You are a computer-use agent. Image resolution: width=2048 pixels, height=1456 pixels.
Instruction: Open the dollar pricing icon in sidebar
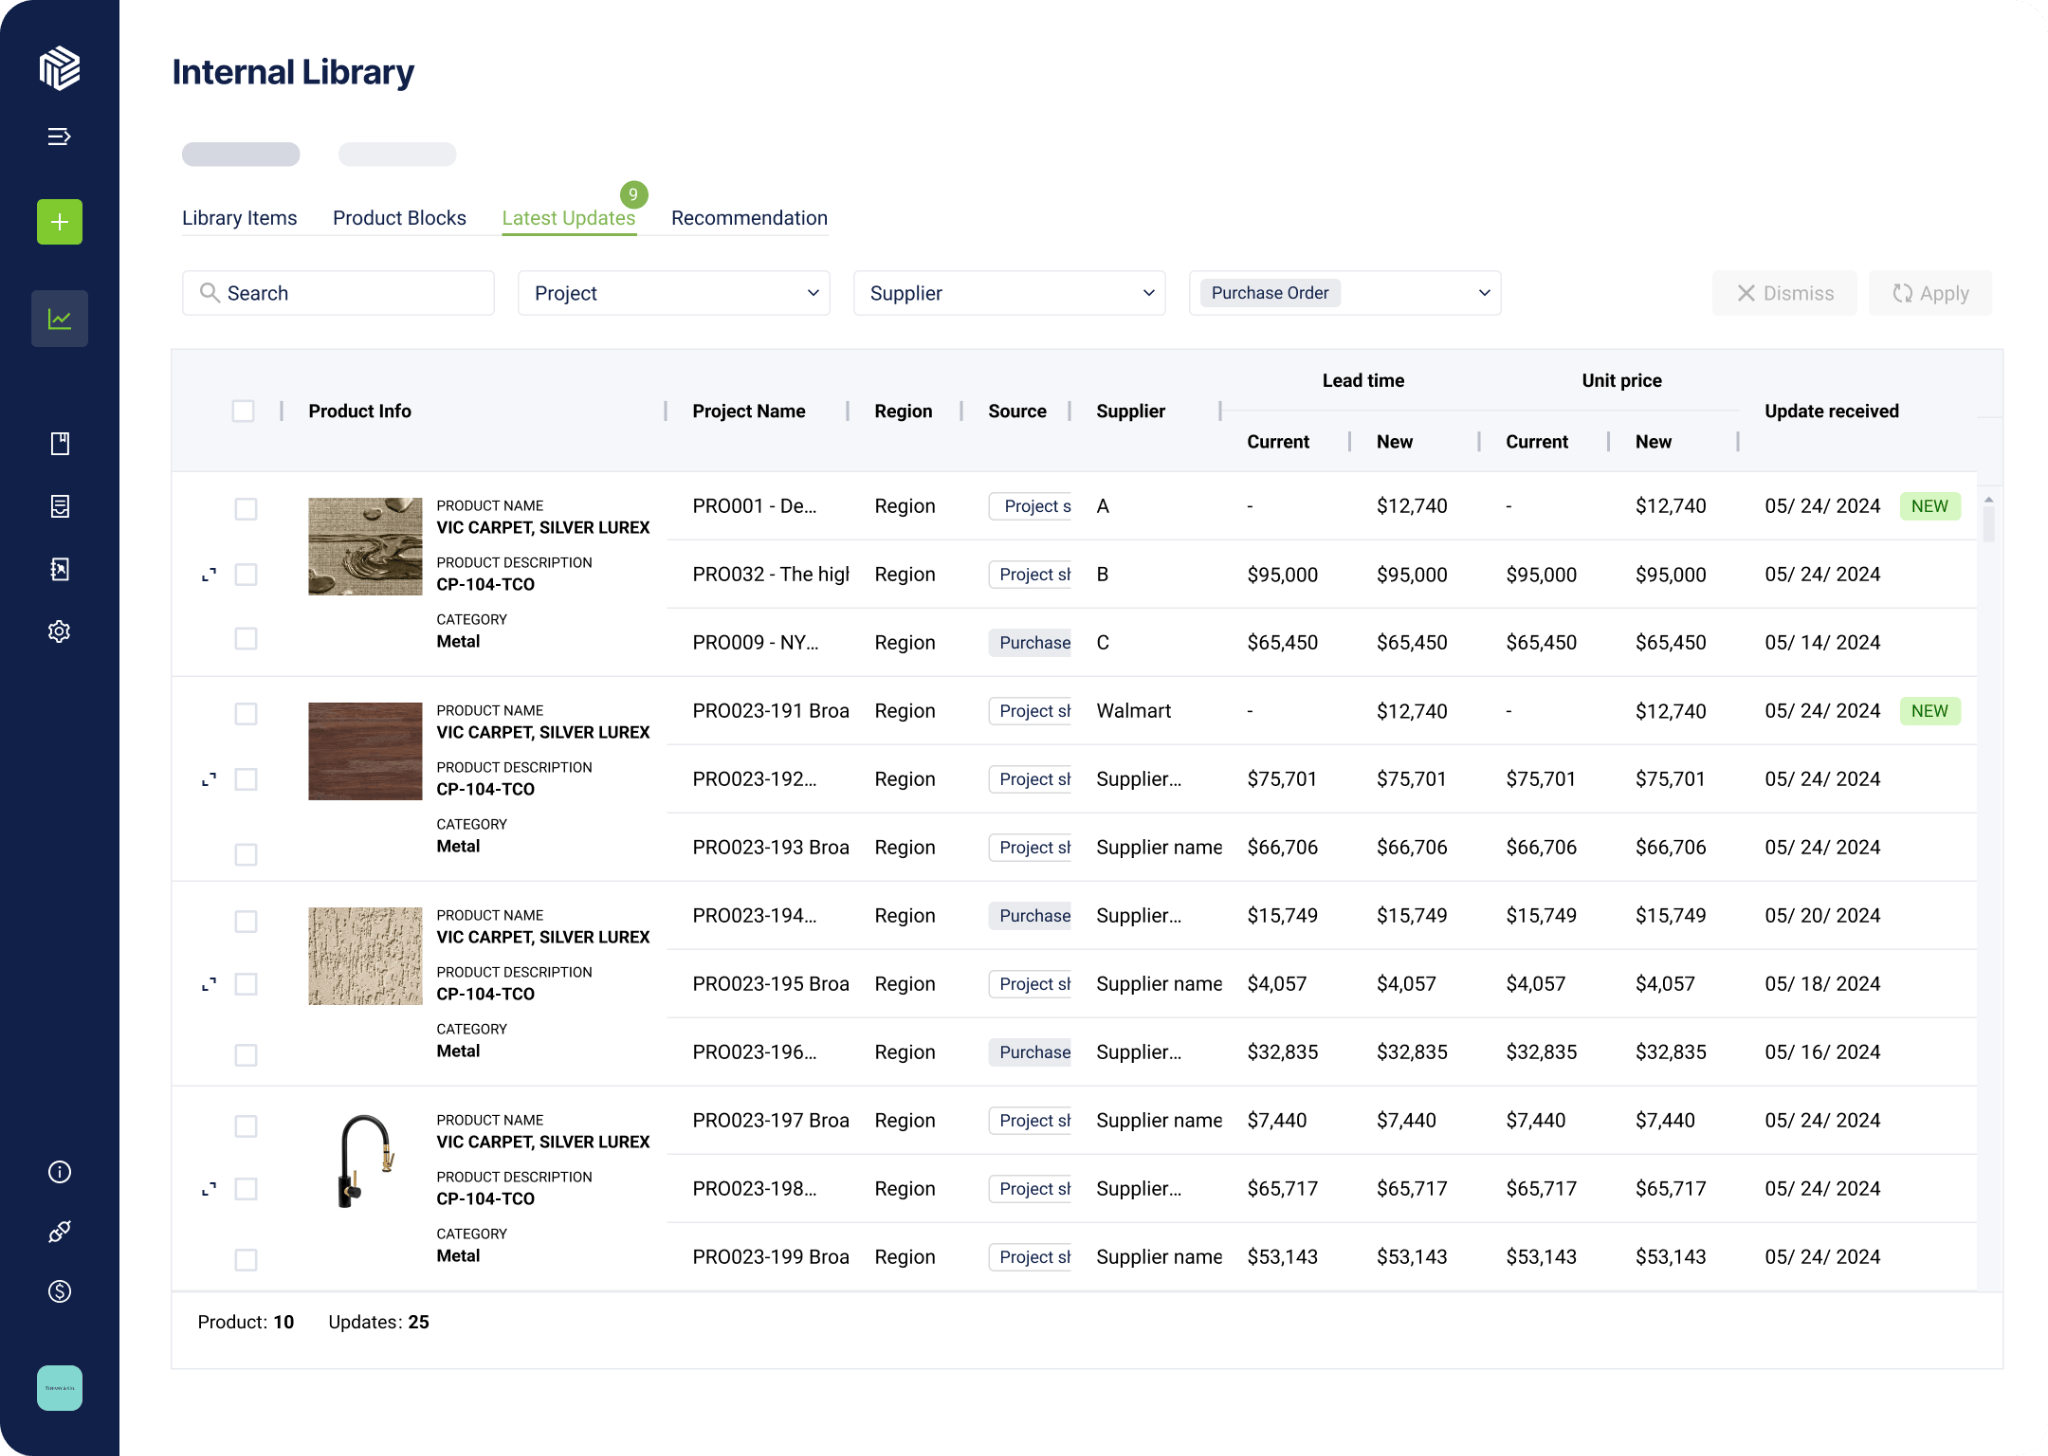point(59,1291)
